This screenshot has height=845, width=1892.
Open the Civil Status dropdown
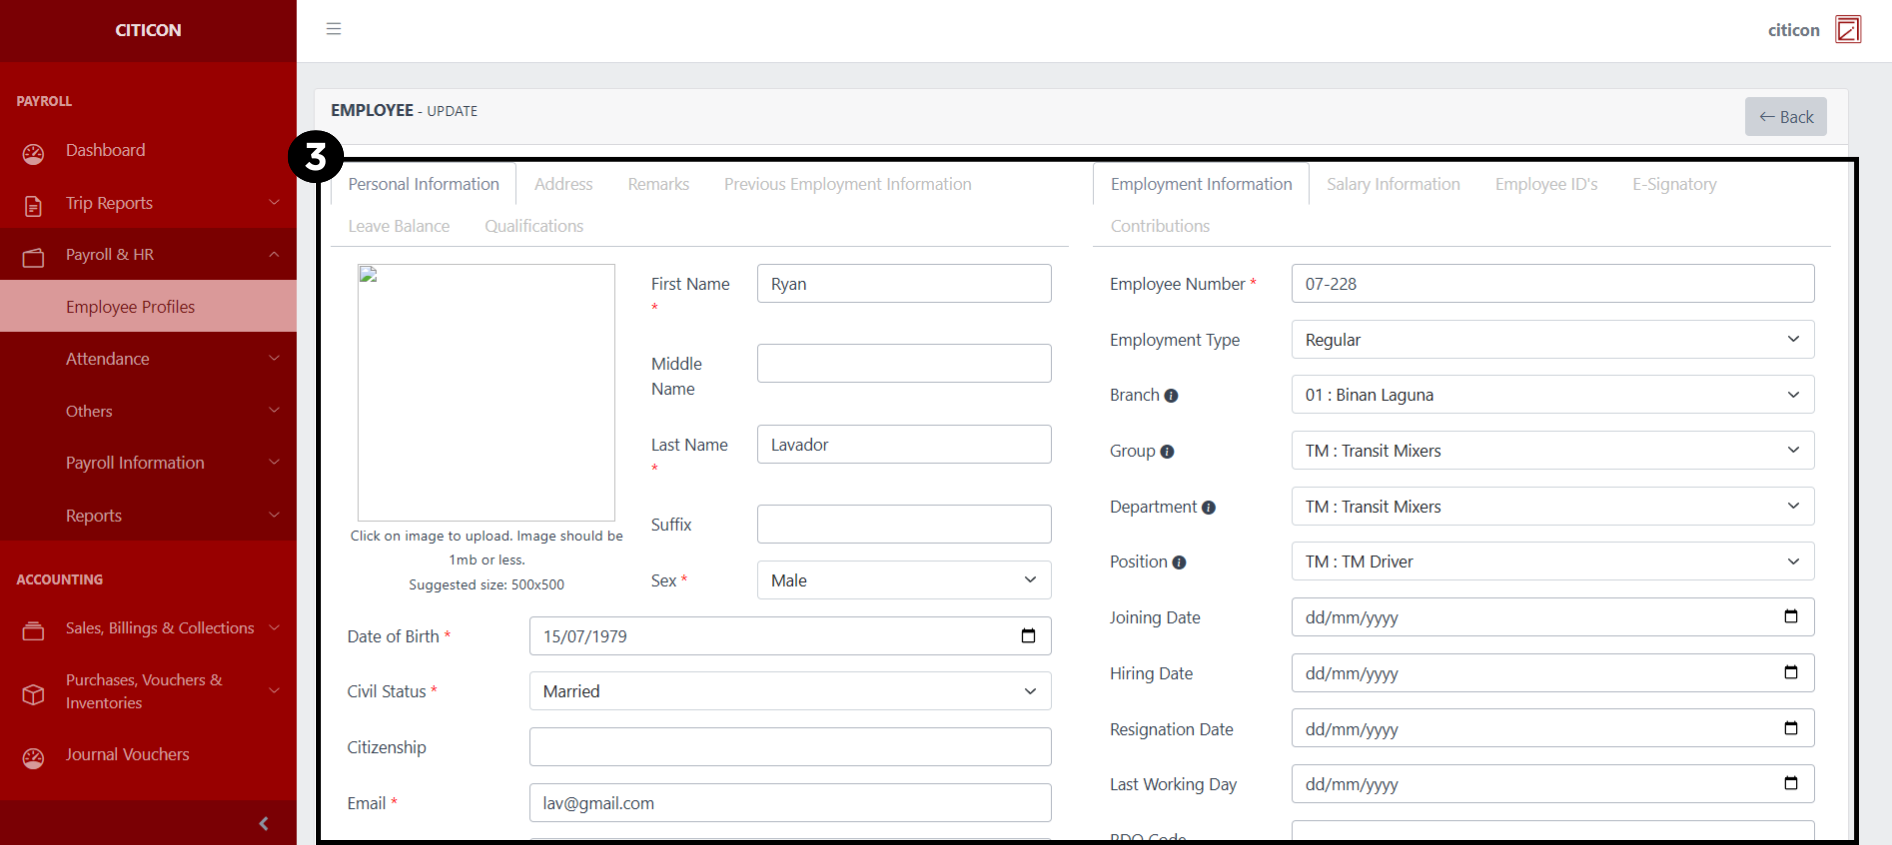(789, 692)
